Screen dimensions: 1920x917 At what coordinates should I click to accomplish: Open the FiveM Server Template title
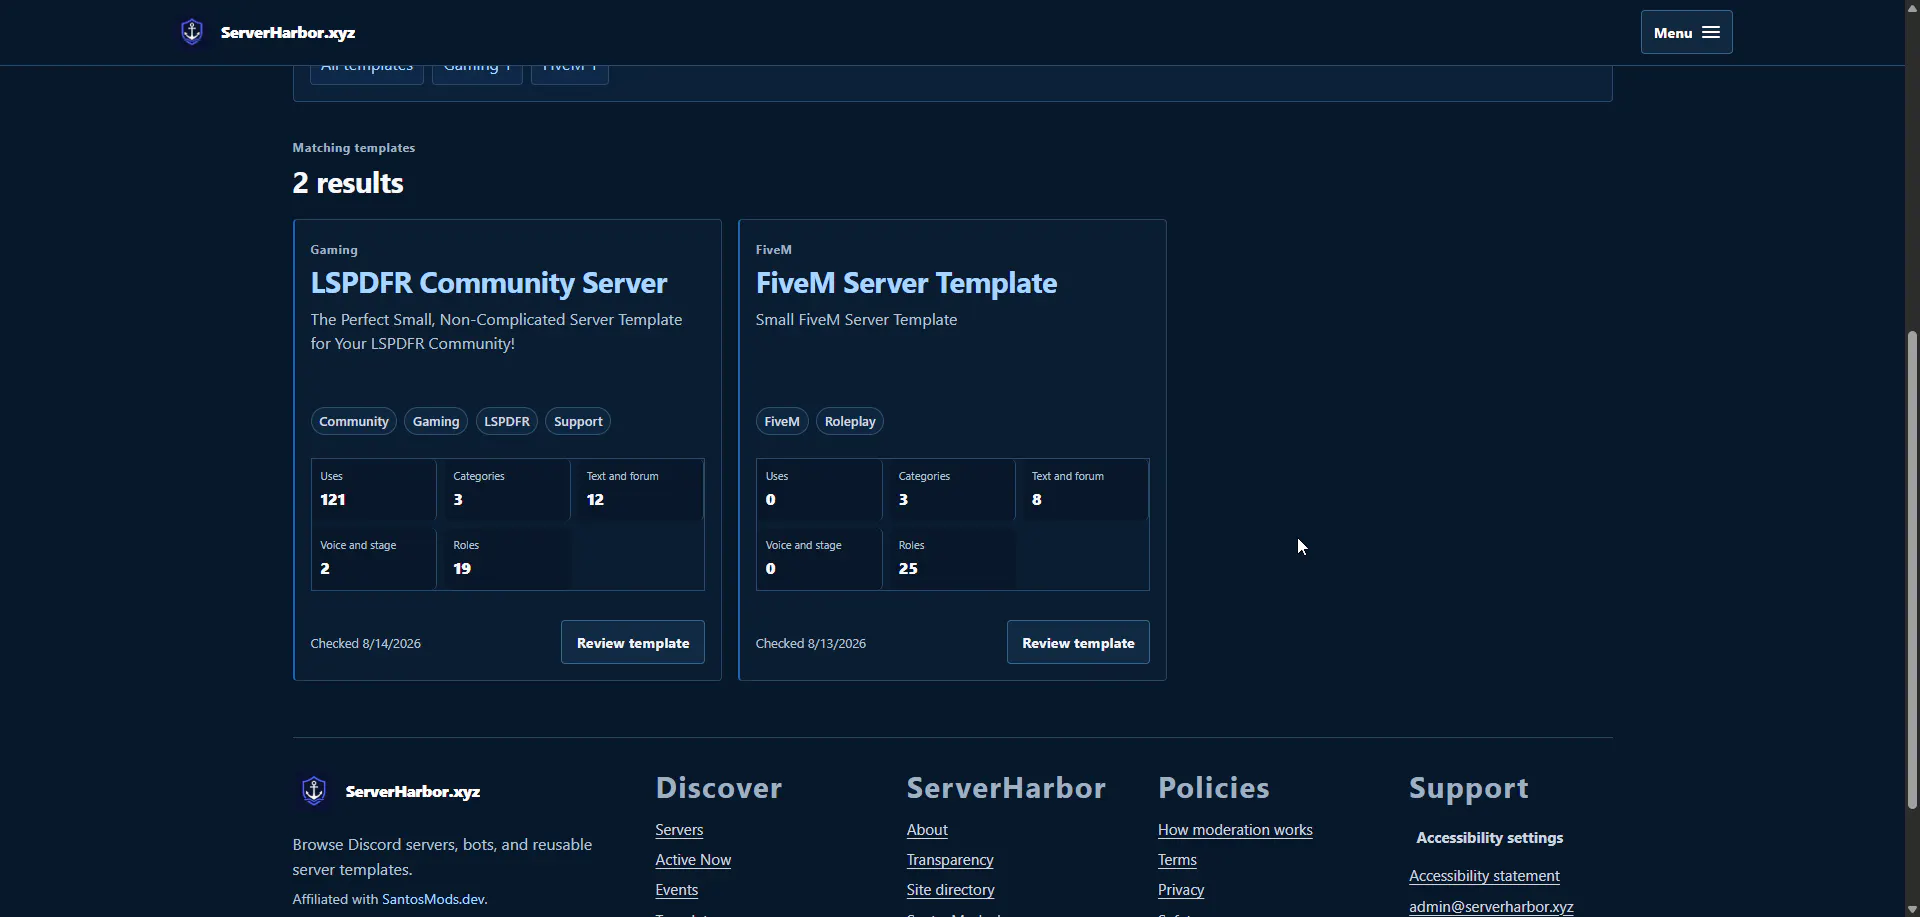pos(906,283)
